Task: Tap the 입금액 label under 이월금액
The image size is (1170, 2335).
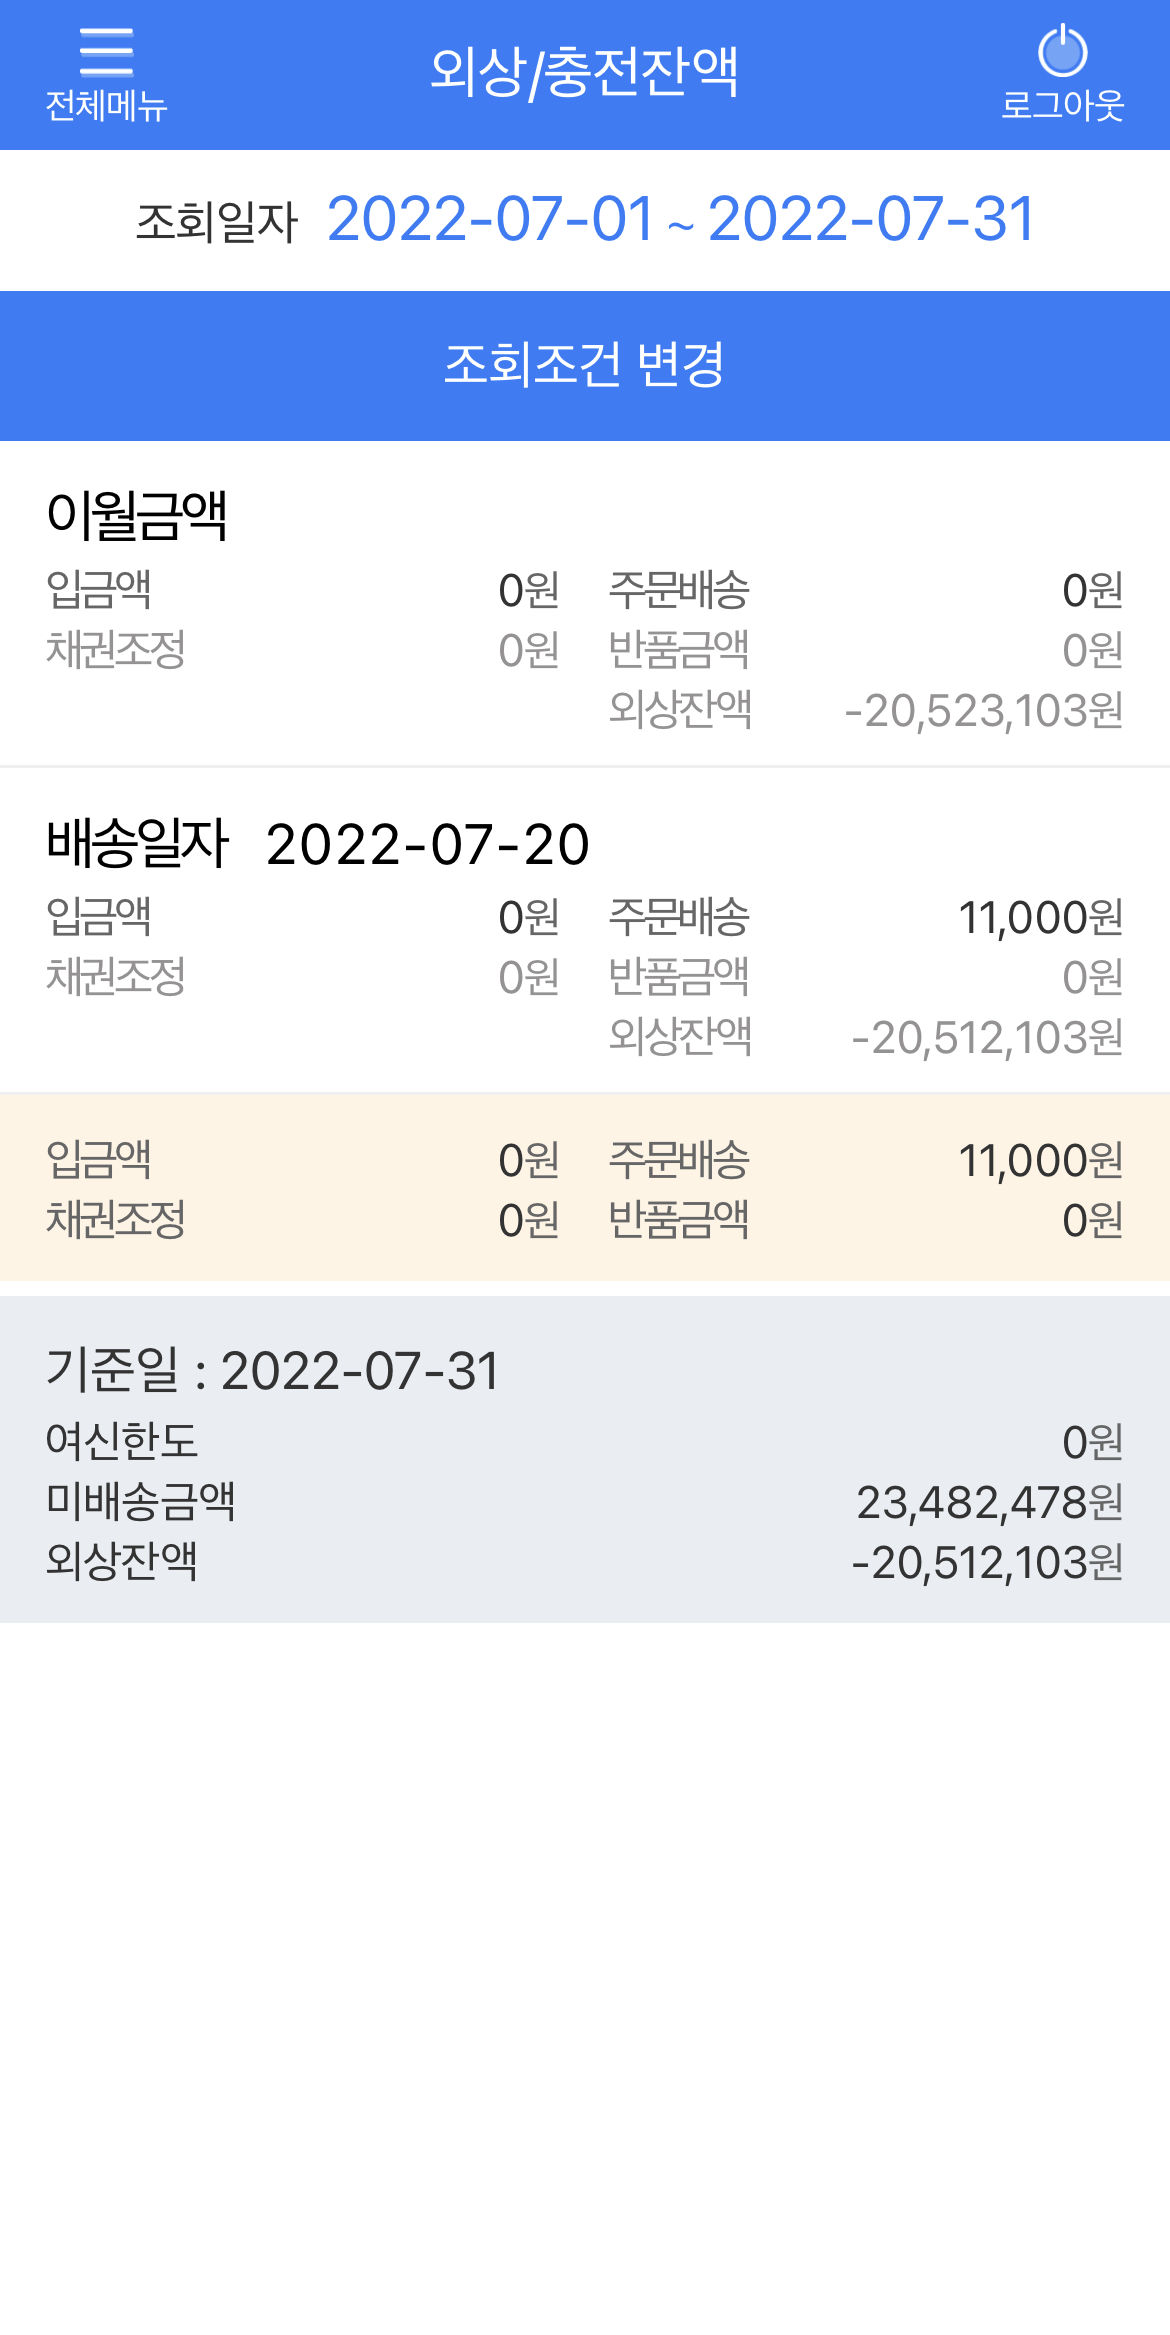Action: tap(99, 590)
